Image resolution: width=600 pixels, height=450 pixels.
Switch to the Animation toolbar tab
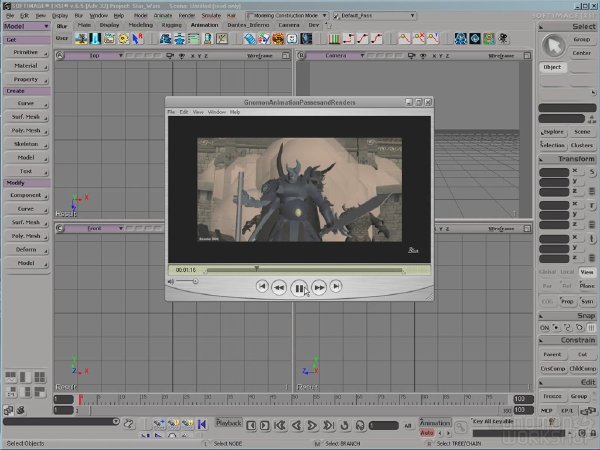[204, 25]
